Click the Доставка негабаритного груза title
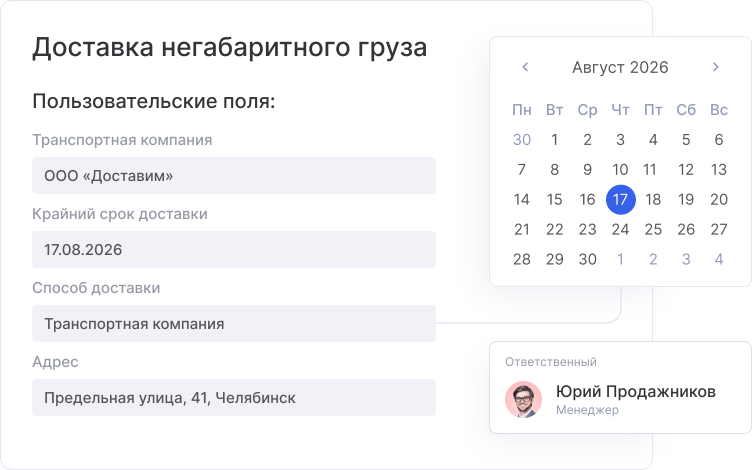 click(x=230, y=48)
